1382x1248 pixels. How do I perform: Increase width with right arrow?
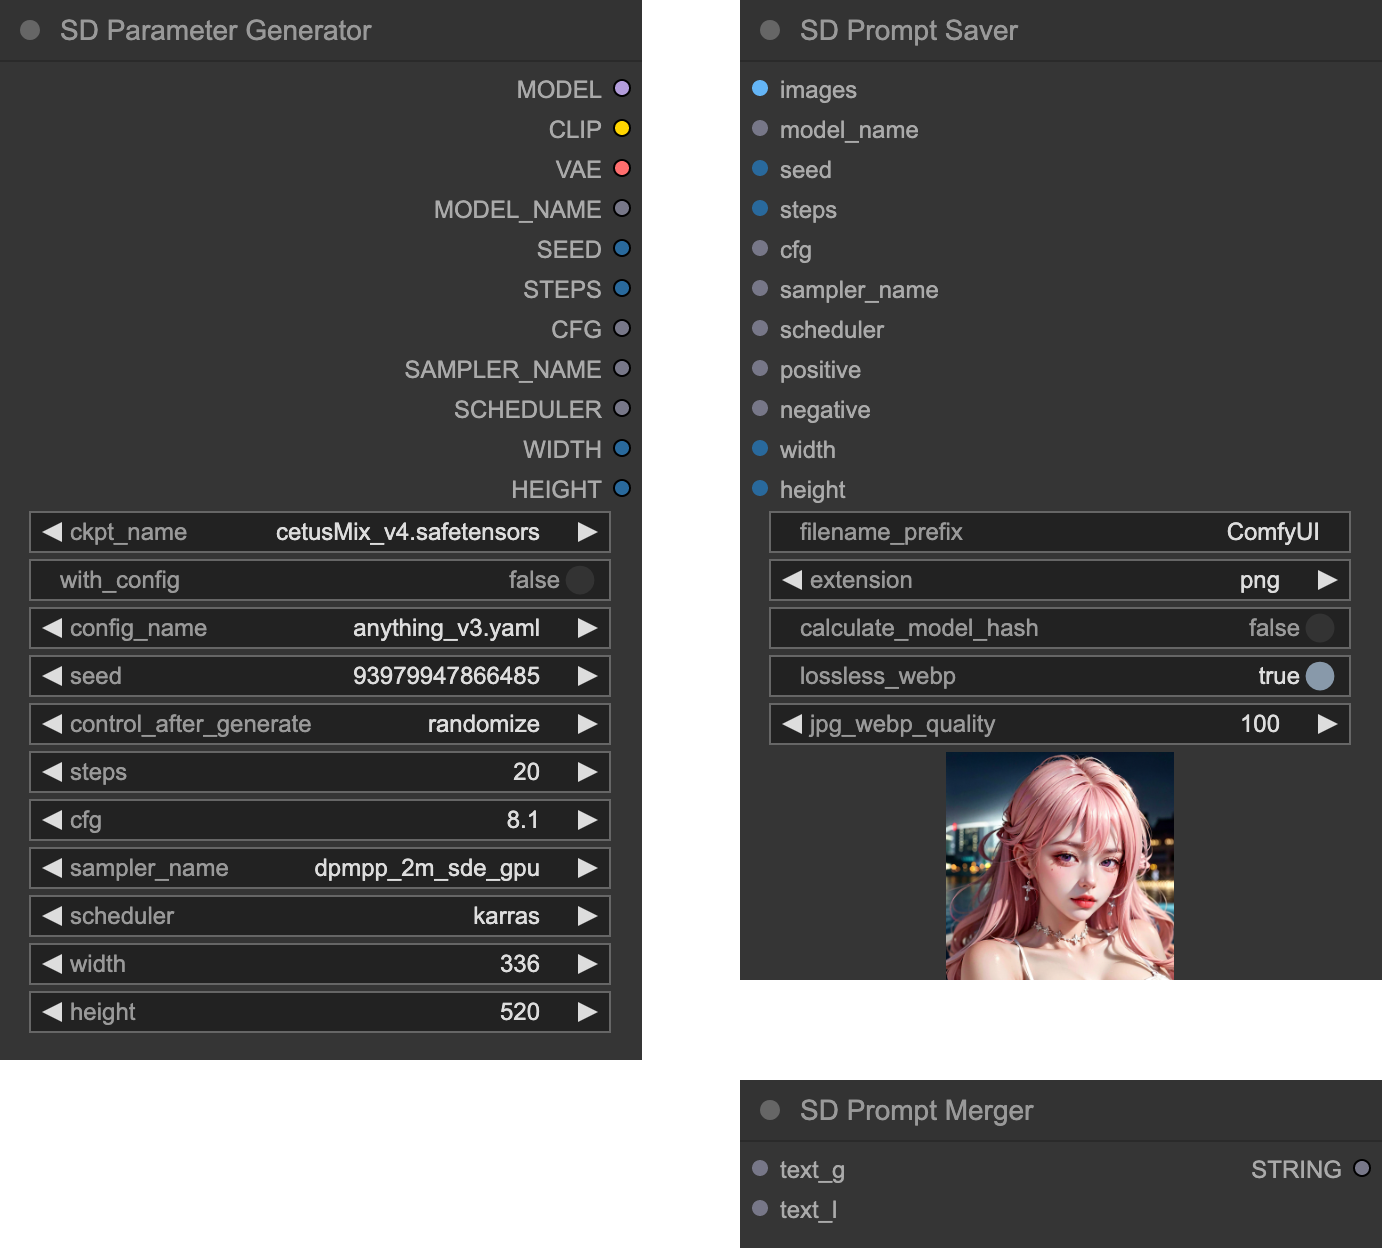pos(588,964)
